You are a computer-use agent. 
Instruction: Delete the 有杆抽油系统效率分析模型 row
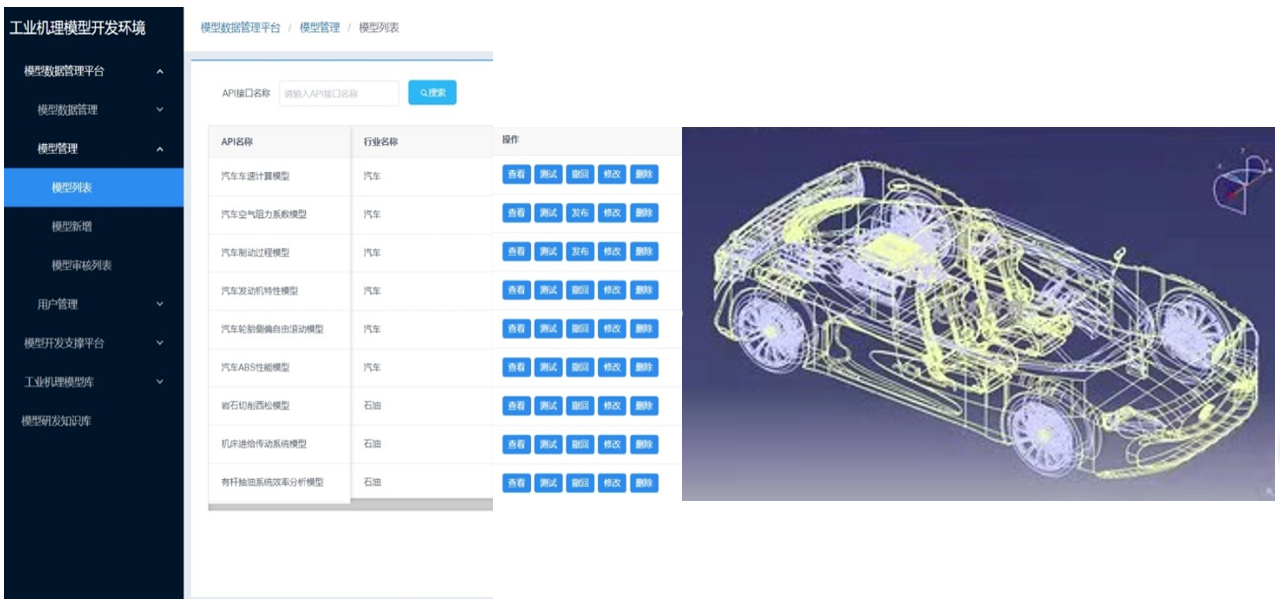tap(644, 483)
